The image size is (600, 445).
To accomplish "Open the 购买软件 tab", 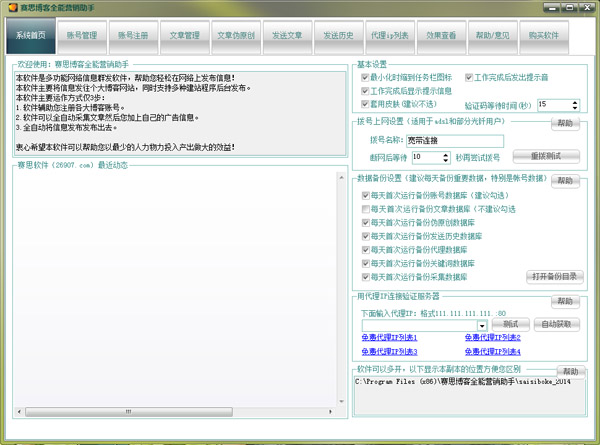I will pyautogui.click(x=542, y=36).
